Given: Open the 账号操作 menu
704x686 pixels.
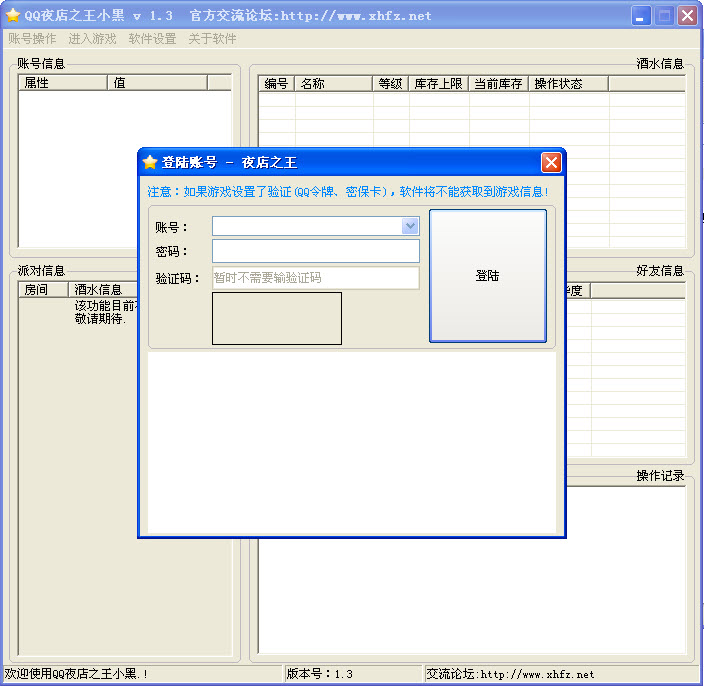Looking at the screenshot, I should 32,39.
